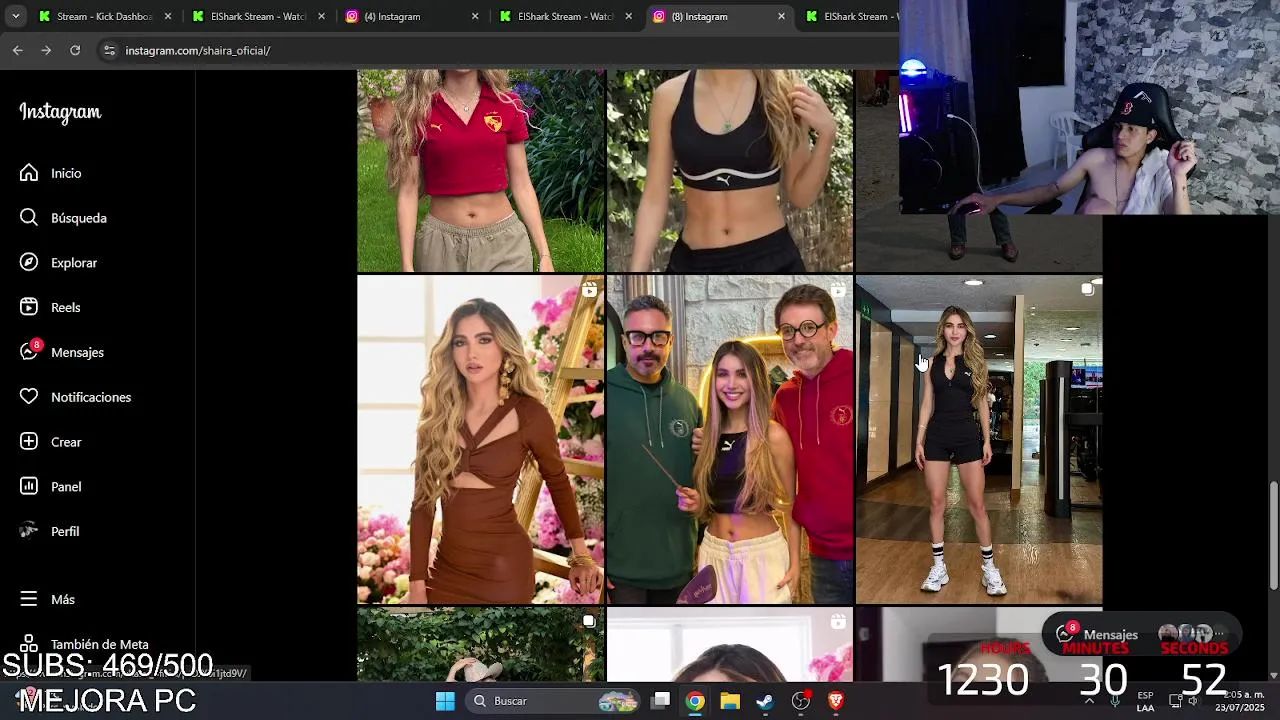The image size is (1280, 720).
Task: Open post with brown cutout dress
Action: [x=481, y=440]
